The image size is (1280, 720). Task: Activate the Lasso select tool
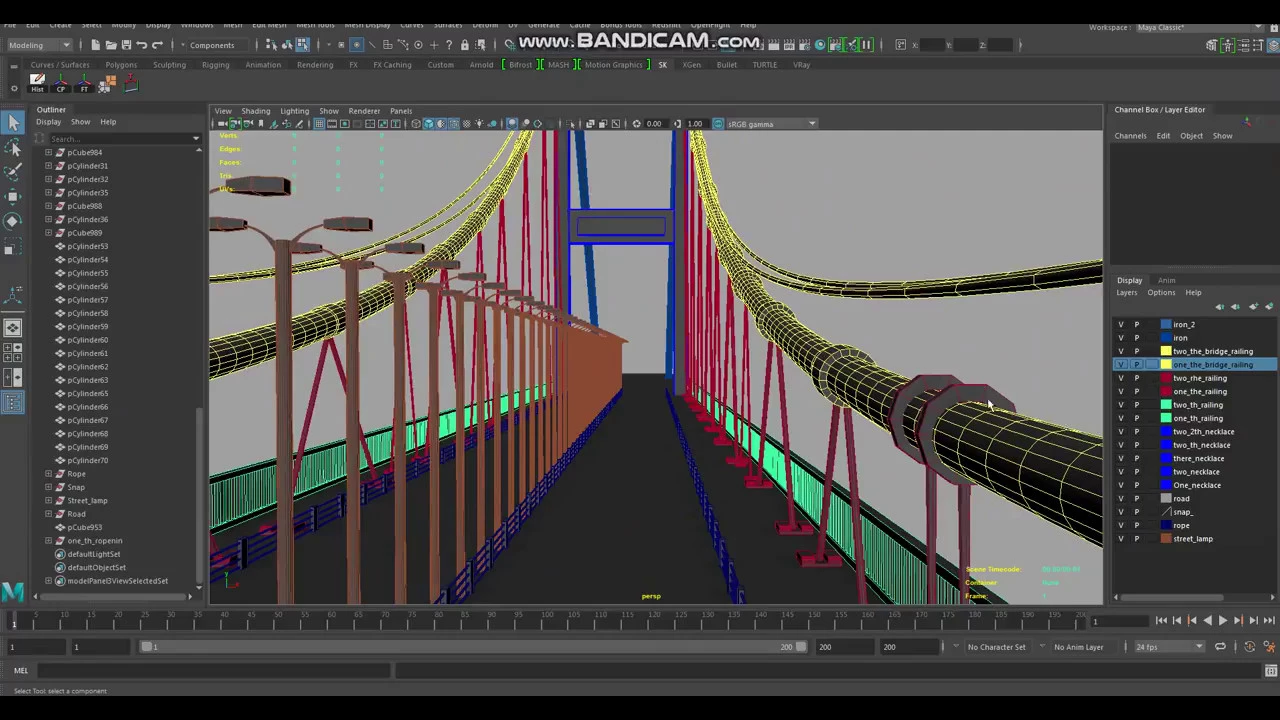pyautogui.click(x=13, y=148)
